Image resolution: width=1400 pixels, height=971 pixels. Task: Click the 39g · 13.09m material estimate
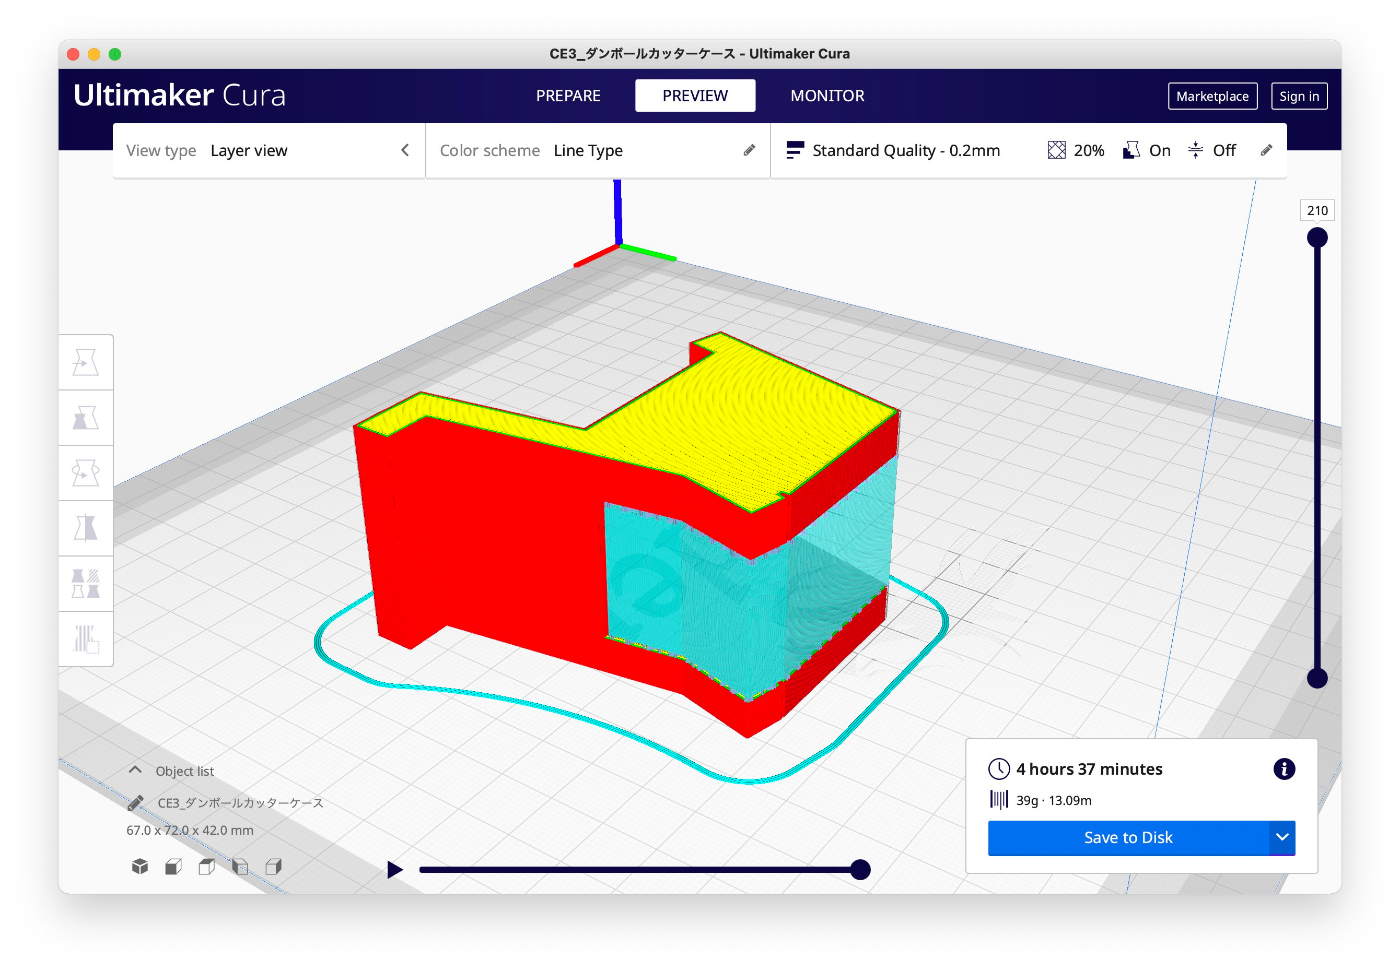click(x=1054, y=800)
